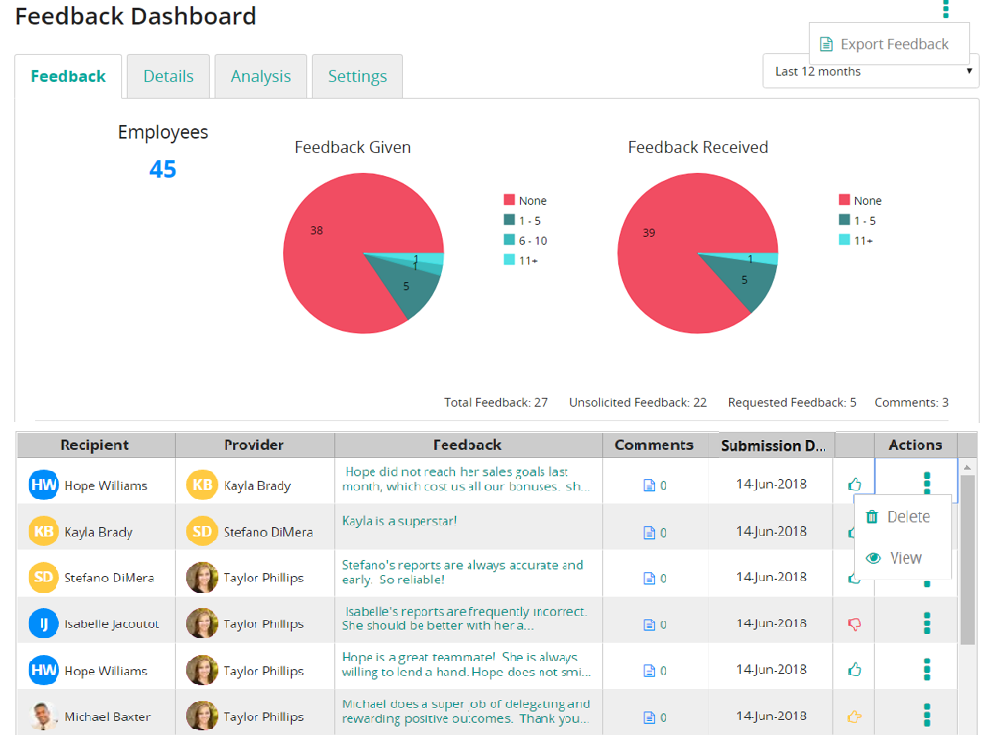
Task: Open the comments icon in the Hope Williams / Kayla Brady row
Action: (649, 486)
